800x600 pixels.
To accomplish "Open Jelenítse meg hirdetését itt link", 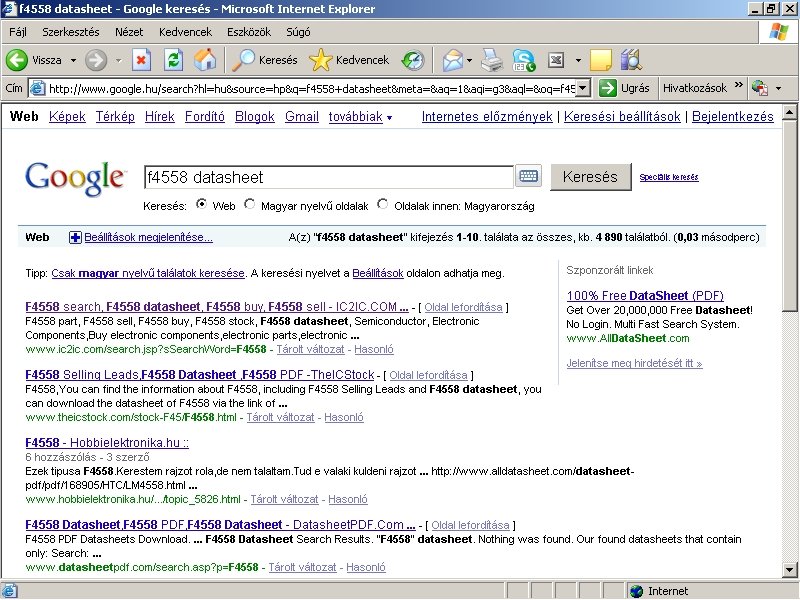I will click(x=634, y=363).
